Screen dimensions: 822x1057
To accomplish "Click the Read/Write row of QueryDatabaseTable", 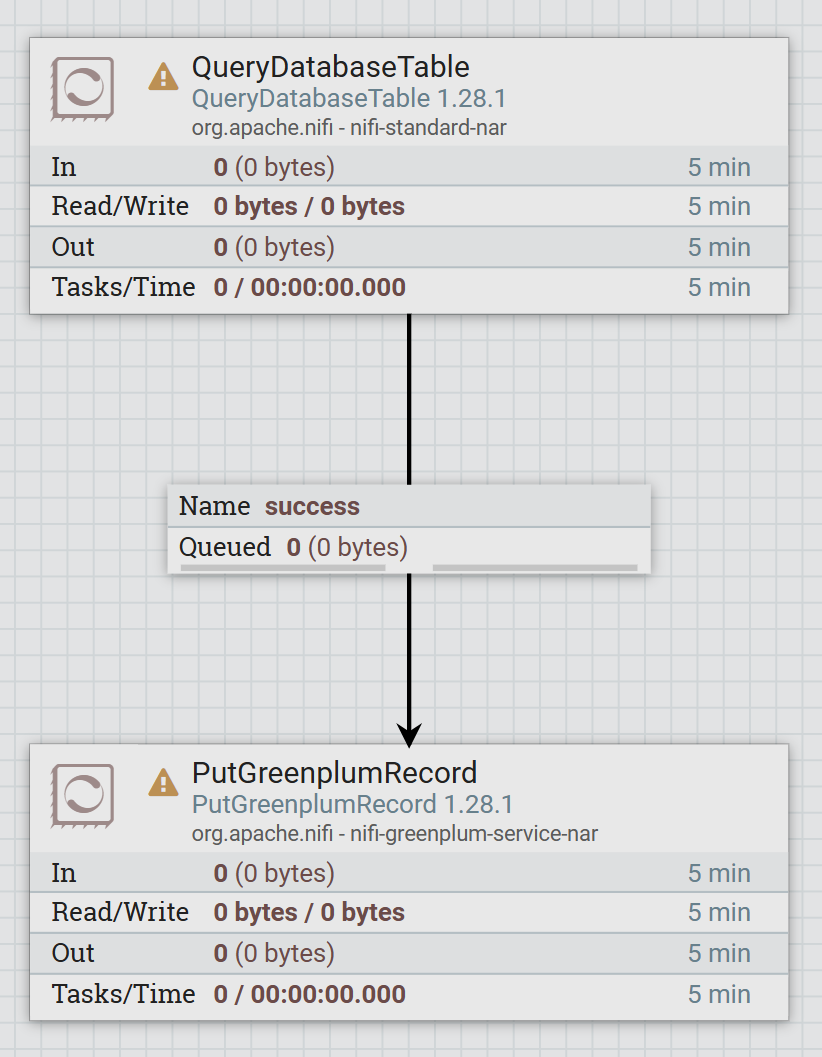I will (x=409, y=206).
